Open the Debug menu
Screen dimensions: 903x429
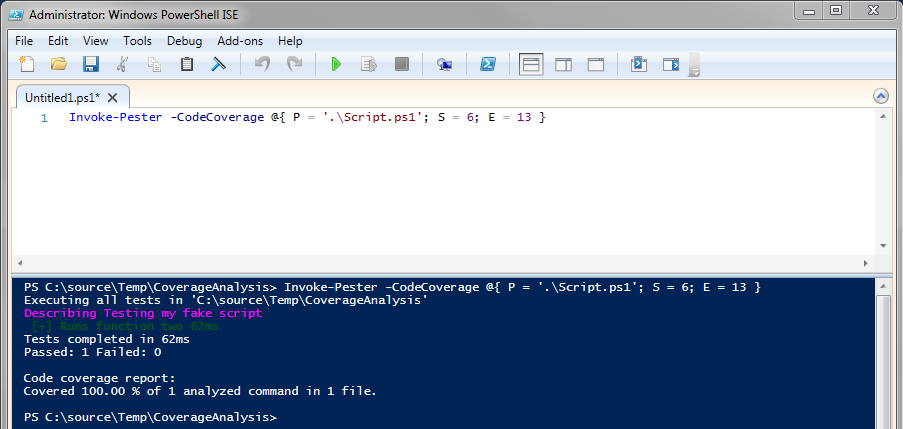pos(184,41)
